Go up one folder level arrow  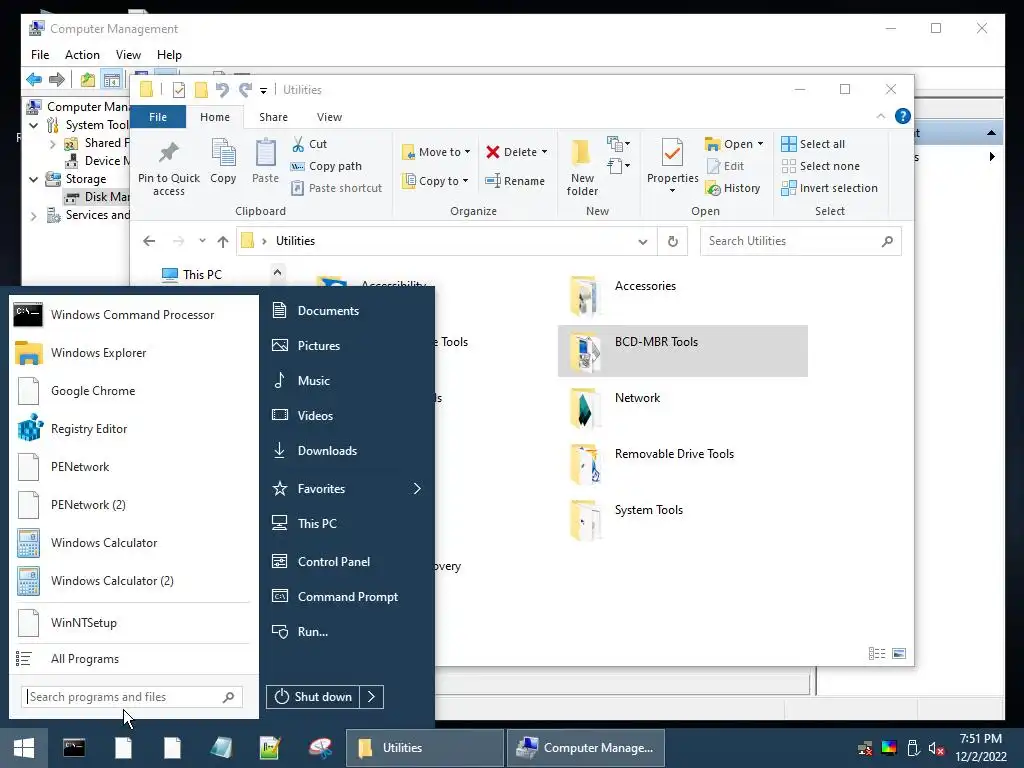(x=223, y=242)
